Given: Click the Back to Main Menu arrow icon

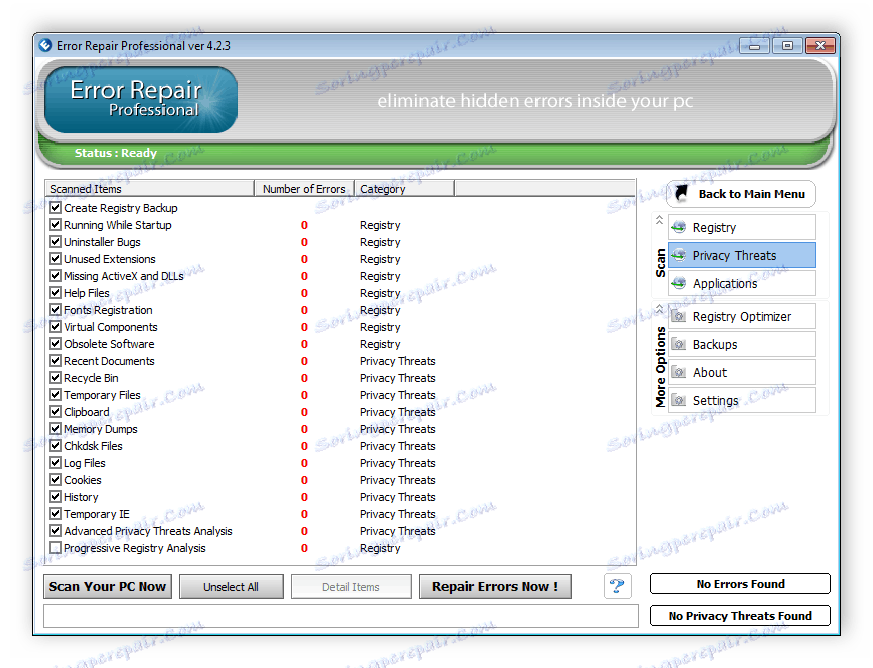Looking at the screenshot, I should pos(681,193).
